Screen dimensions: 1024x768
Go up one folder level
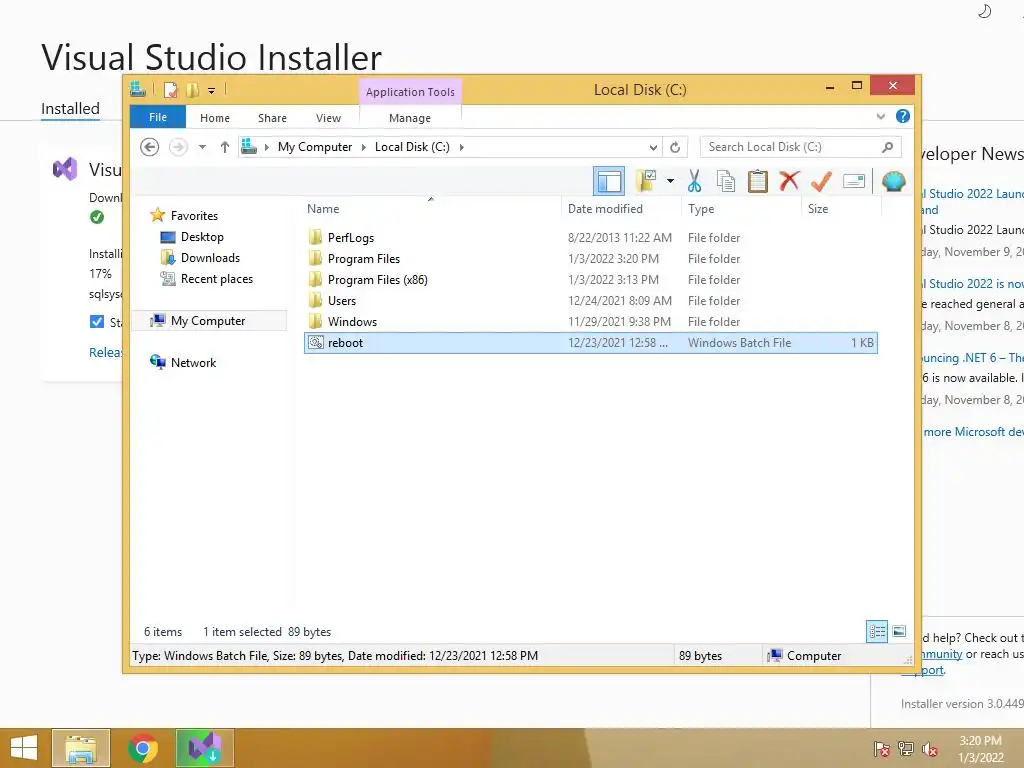(225, 147)
